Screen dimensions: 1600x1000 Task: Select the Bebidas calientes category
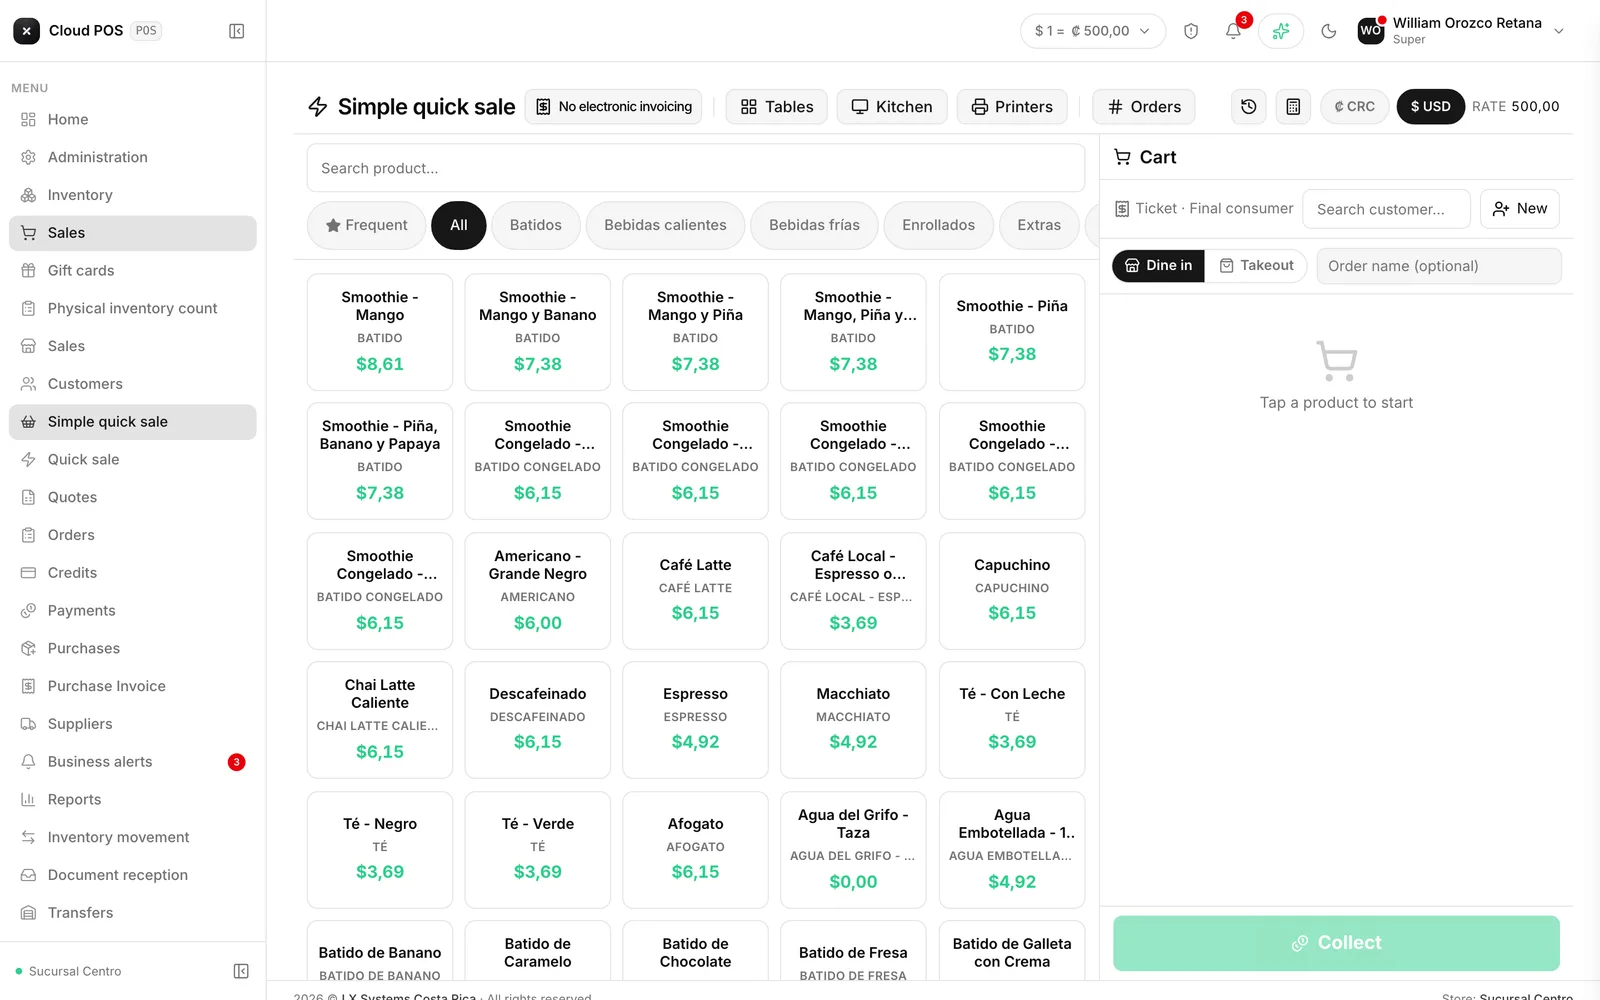click(665, 226)
